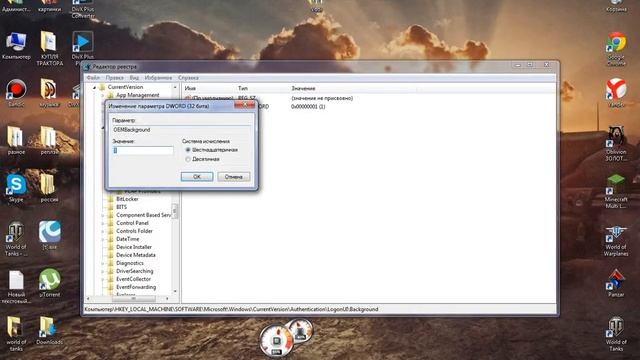The height and width of the screenshot is (360, 640).
Task: Open the Вид menu
Action: [134, 78]
